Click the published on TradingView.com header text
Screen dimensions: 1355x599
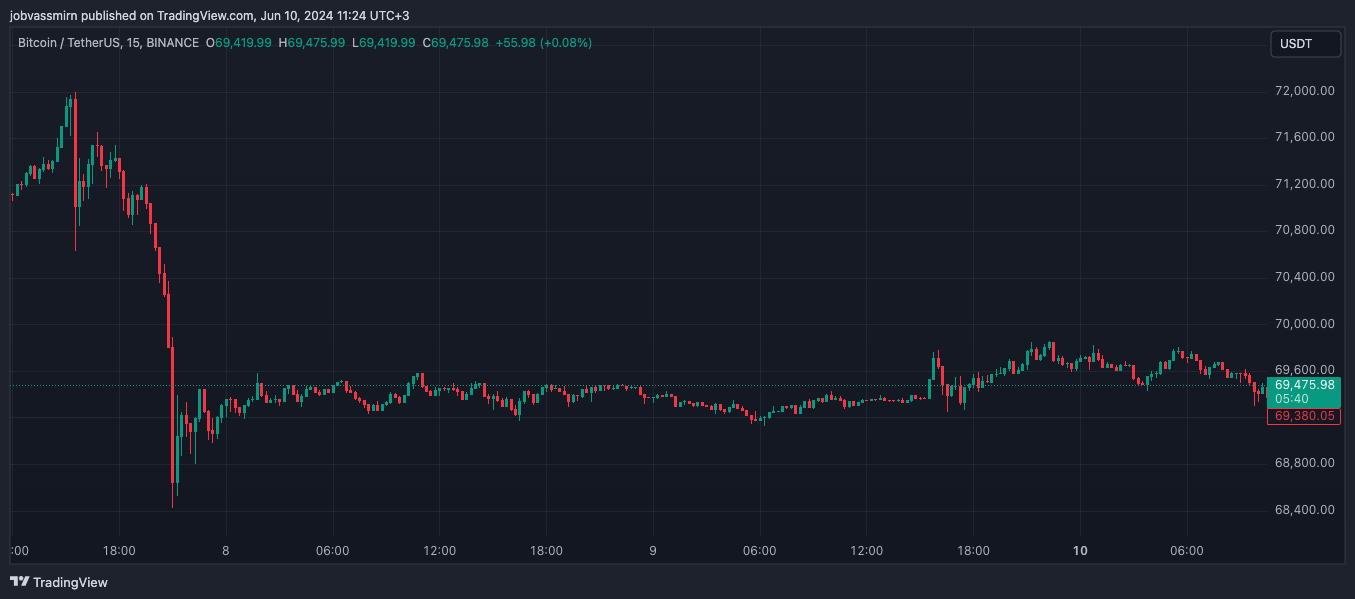click(x=209, y=15)
